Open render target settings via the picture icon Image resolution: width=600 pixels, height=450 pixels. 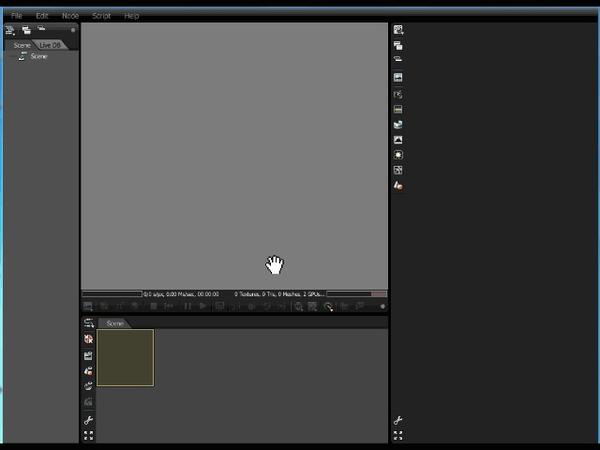(398, 78)
